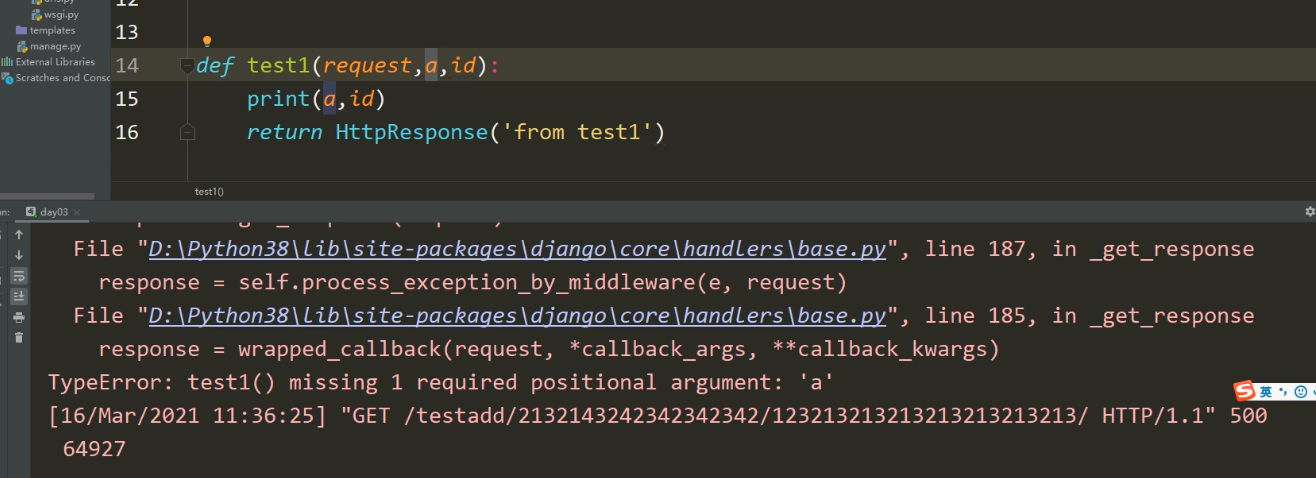The image size is (1316, 478).
Task: Click the fold end marker on line 16
Action: coord(187,131)
